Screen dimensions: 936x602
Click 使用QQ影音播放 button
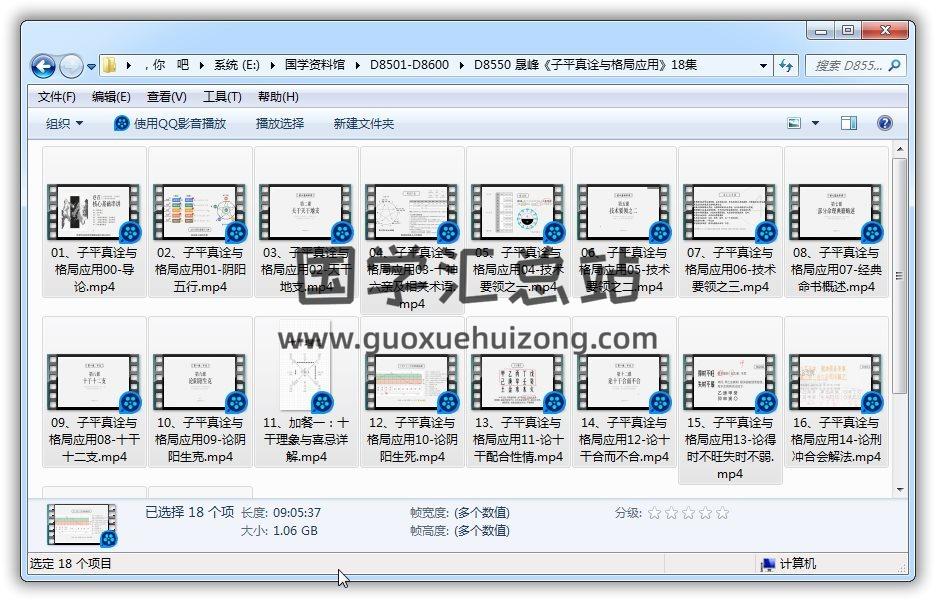170,123
